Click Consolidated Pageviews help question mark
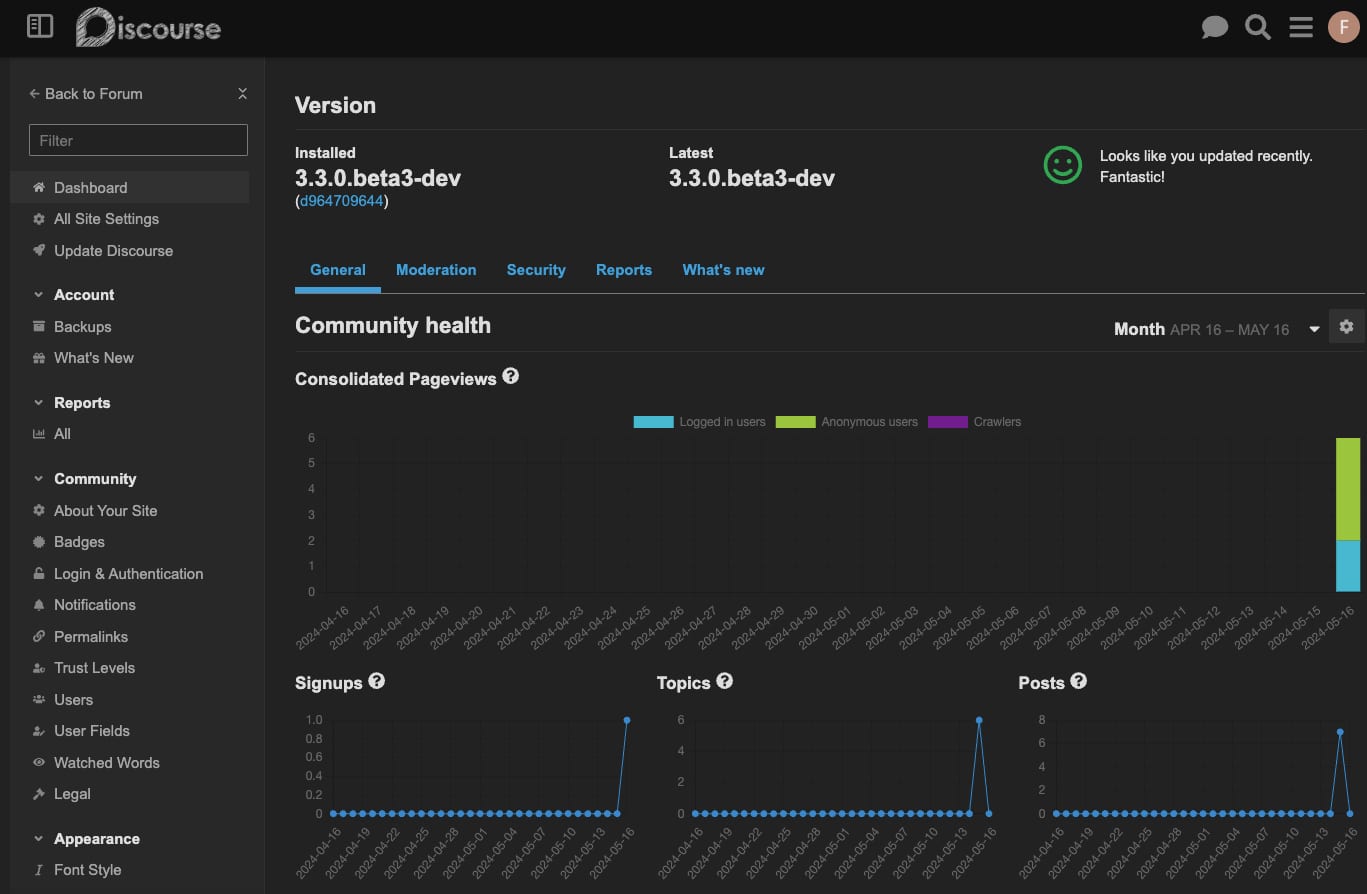The image size is (1367, 894). click(x=511, y=377)
